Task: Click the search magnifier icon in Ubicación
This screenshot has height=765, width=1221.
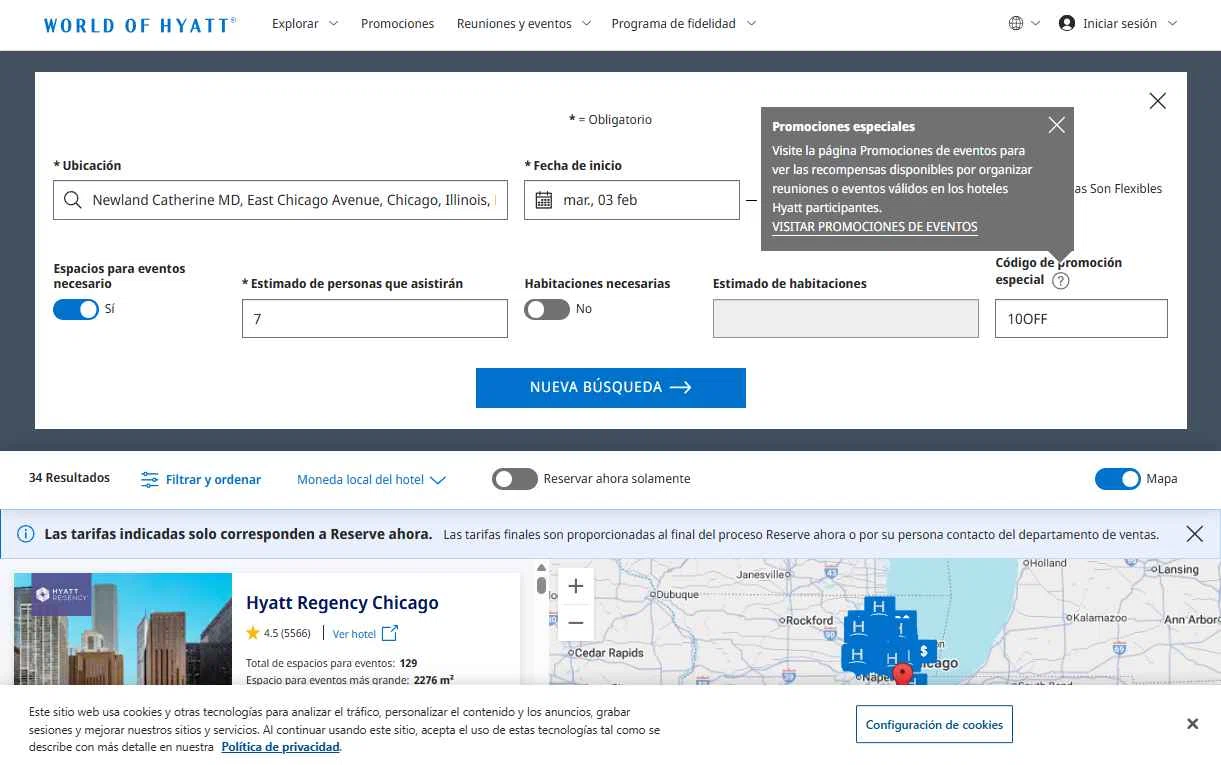Action: click(x=72, y=200)
